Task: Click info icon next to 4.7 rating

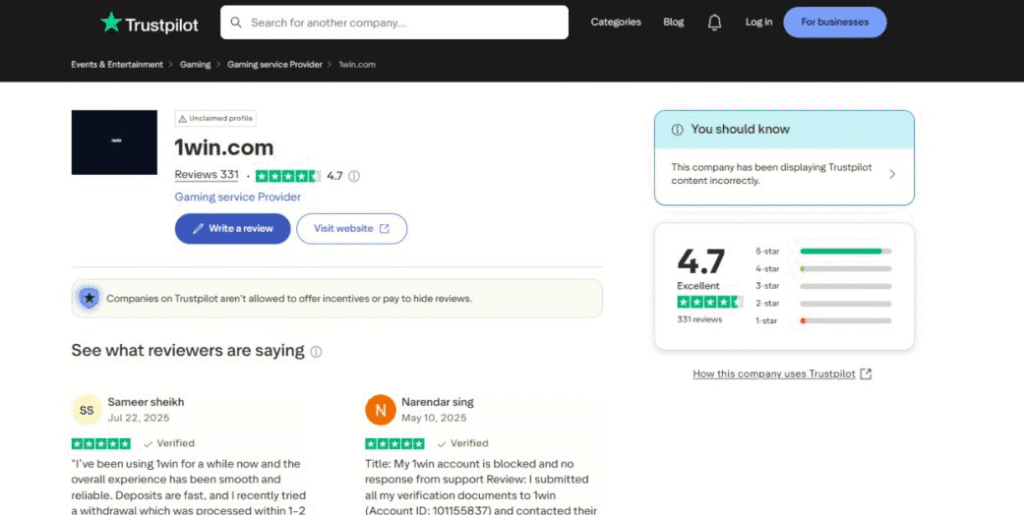Action: coord(354,176)
